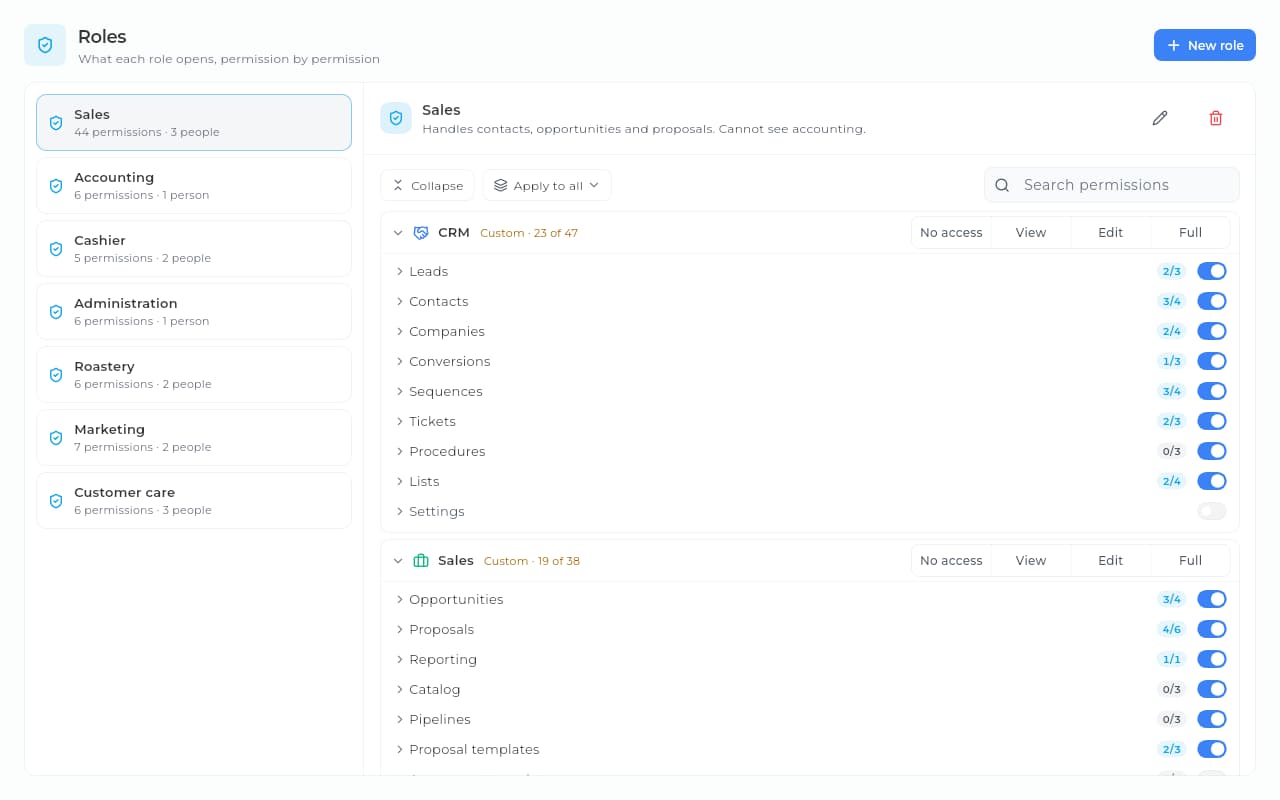Click the magnifier icon in search permissions
The width and height of the screenshot is (1280, 800).
(1002, 185)
